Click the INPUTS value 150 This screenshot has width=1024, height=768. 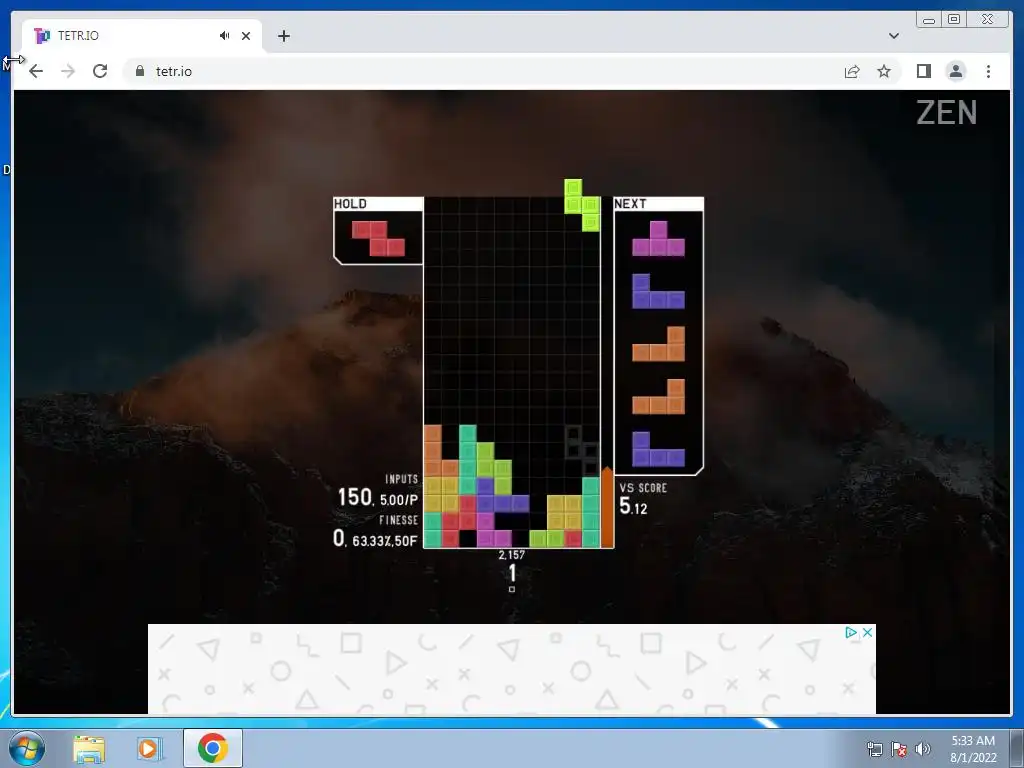355,498
